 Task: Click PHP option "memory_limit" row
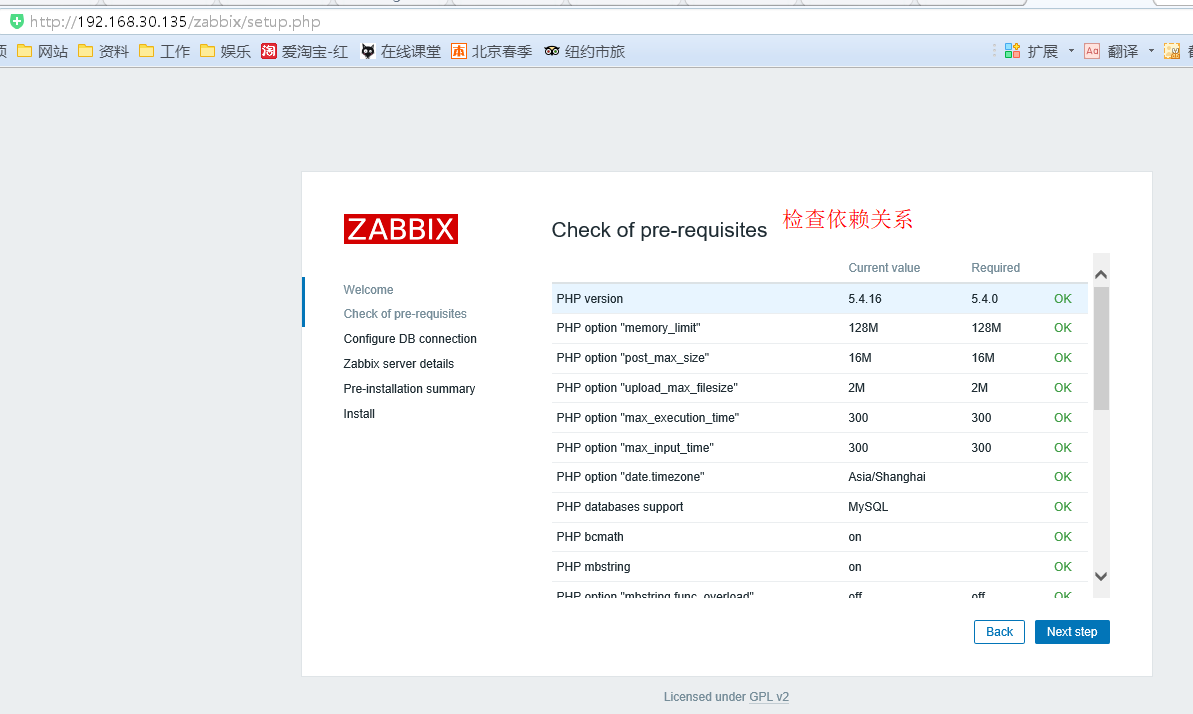click(819, 328)
